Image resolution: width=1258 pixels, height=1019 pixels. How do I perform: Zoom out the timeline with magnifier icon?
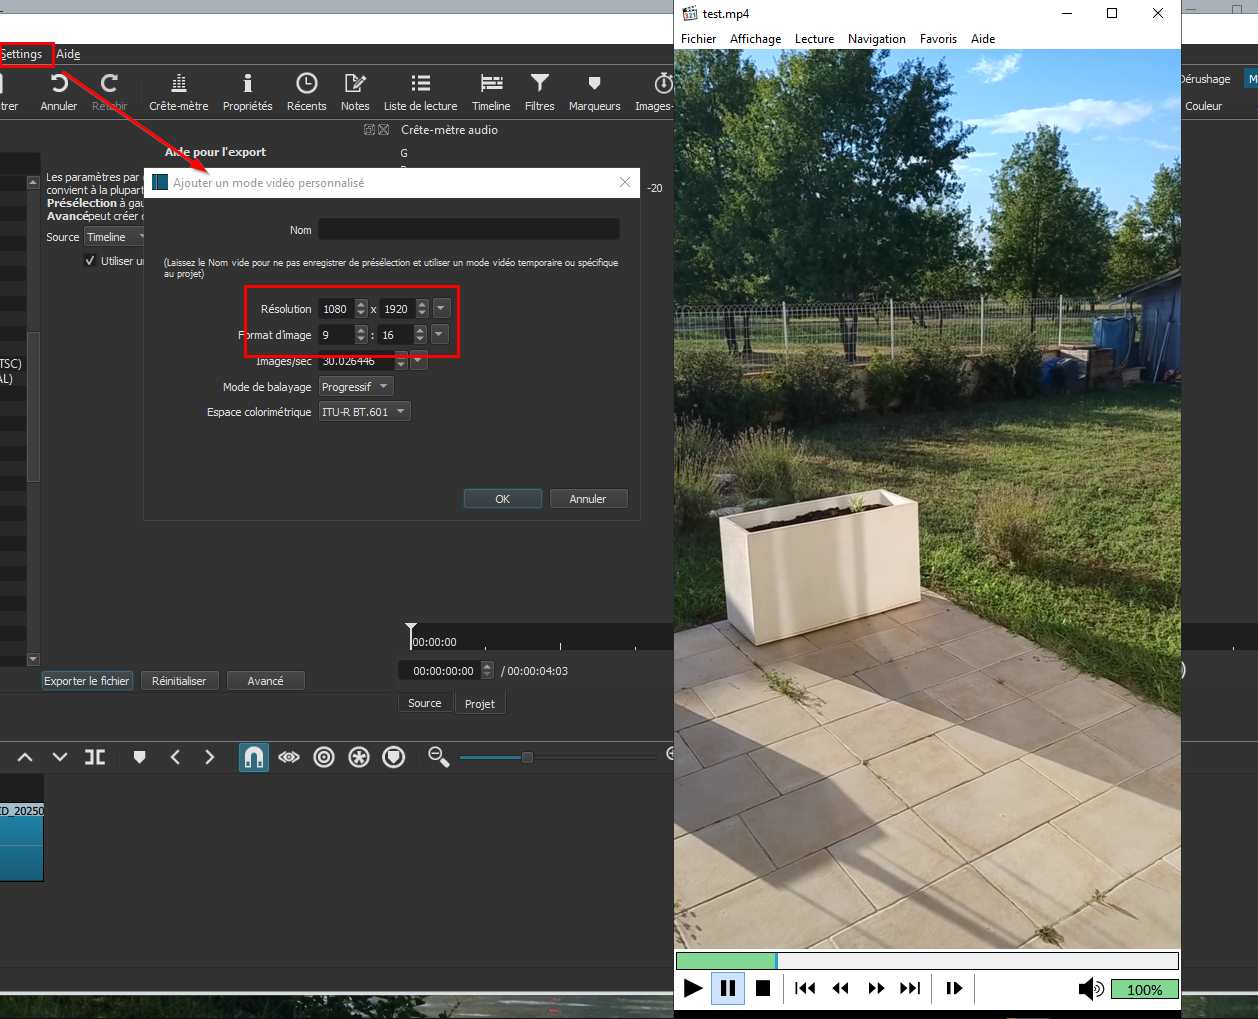tap(438, 757)
